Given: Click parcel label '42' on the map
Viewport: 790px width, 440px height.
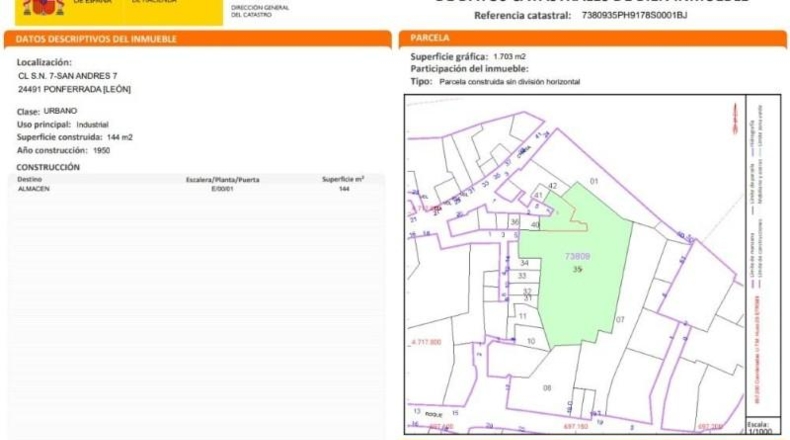Looking at the screenshot, I should point(553,186).
